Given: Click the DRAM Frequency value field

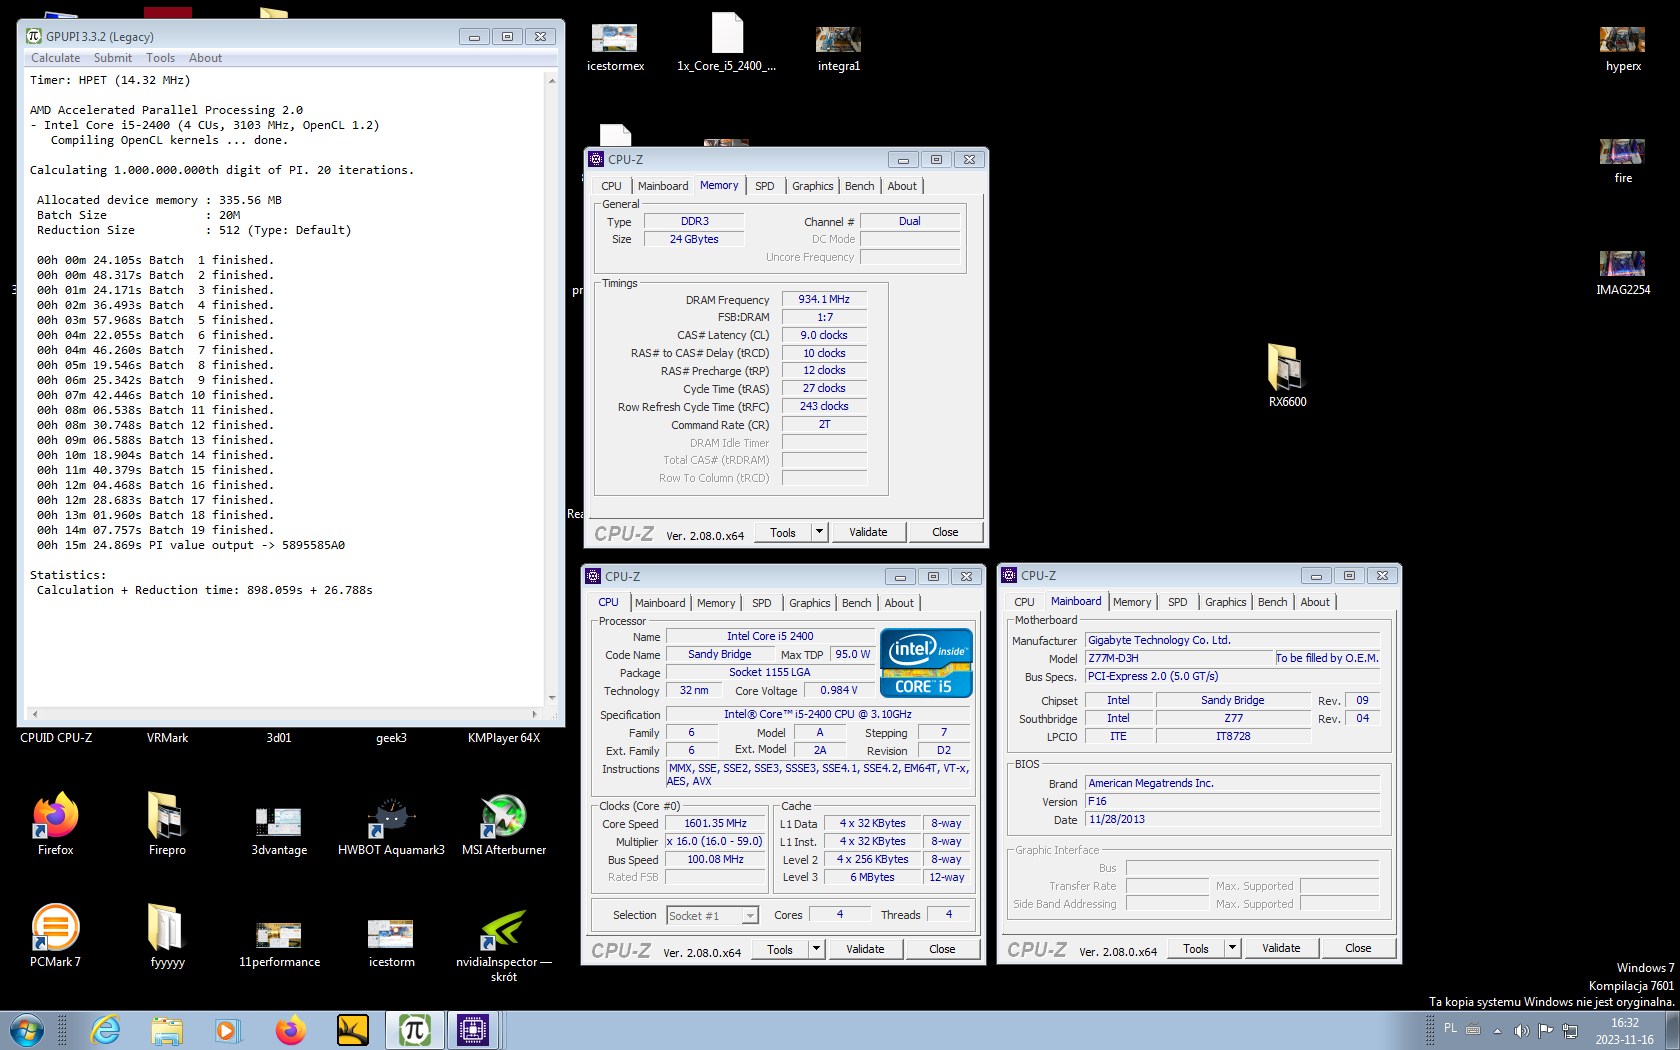Looking at the screenshot, I should coord(824,299).
